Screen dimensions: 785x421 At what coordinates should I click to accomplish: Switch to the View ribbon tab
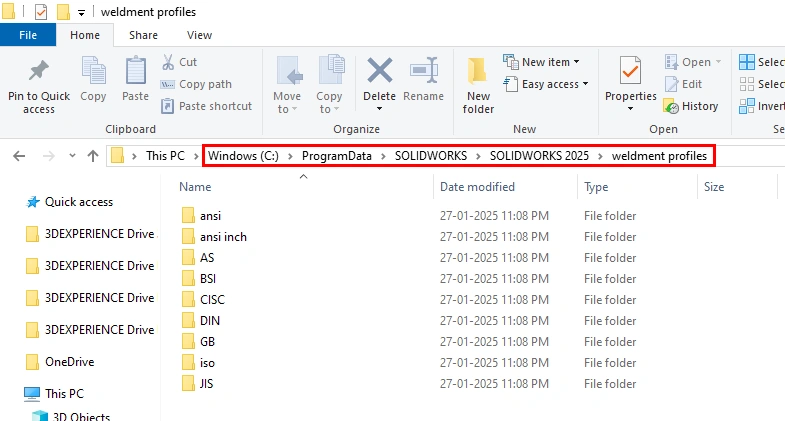click(x=199, y=35)
